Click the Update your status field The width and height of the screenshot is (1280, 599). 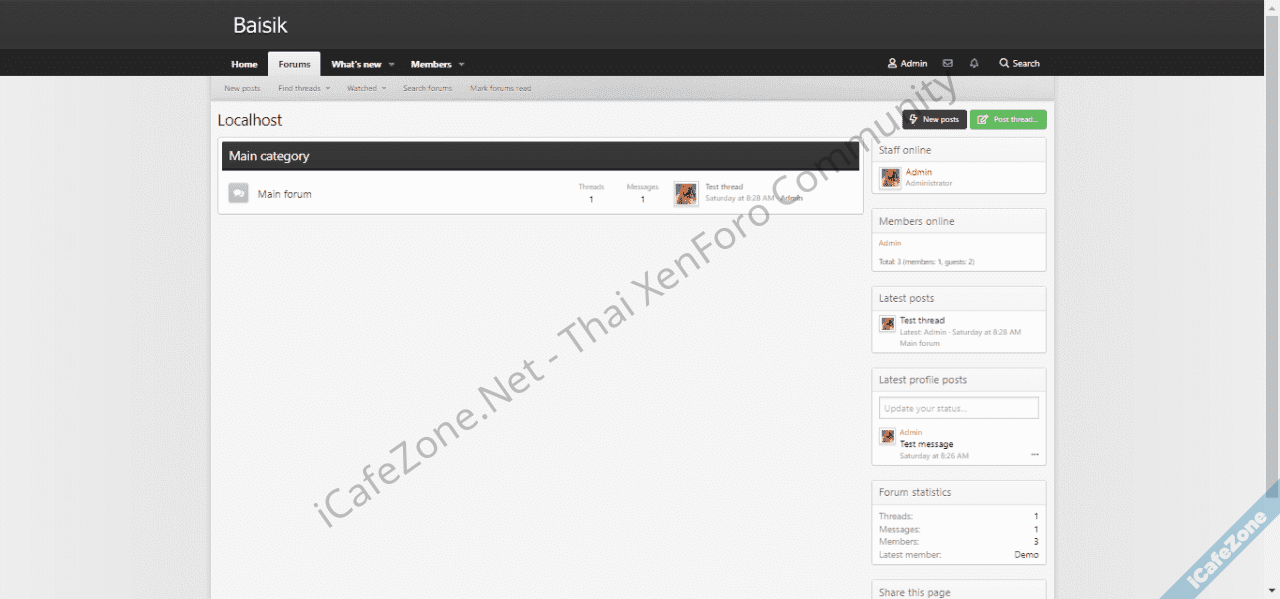pos(958,408)
